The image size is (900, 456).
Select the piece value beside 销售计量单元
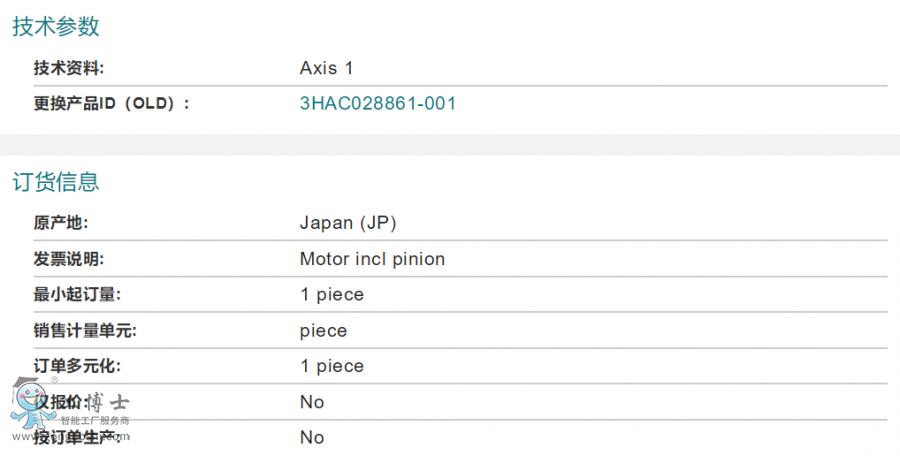pos(323,331)
